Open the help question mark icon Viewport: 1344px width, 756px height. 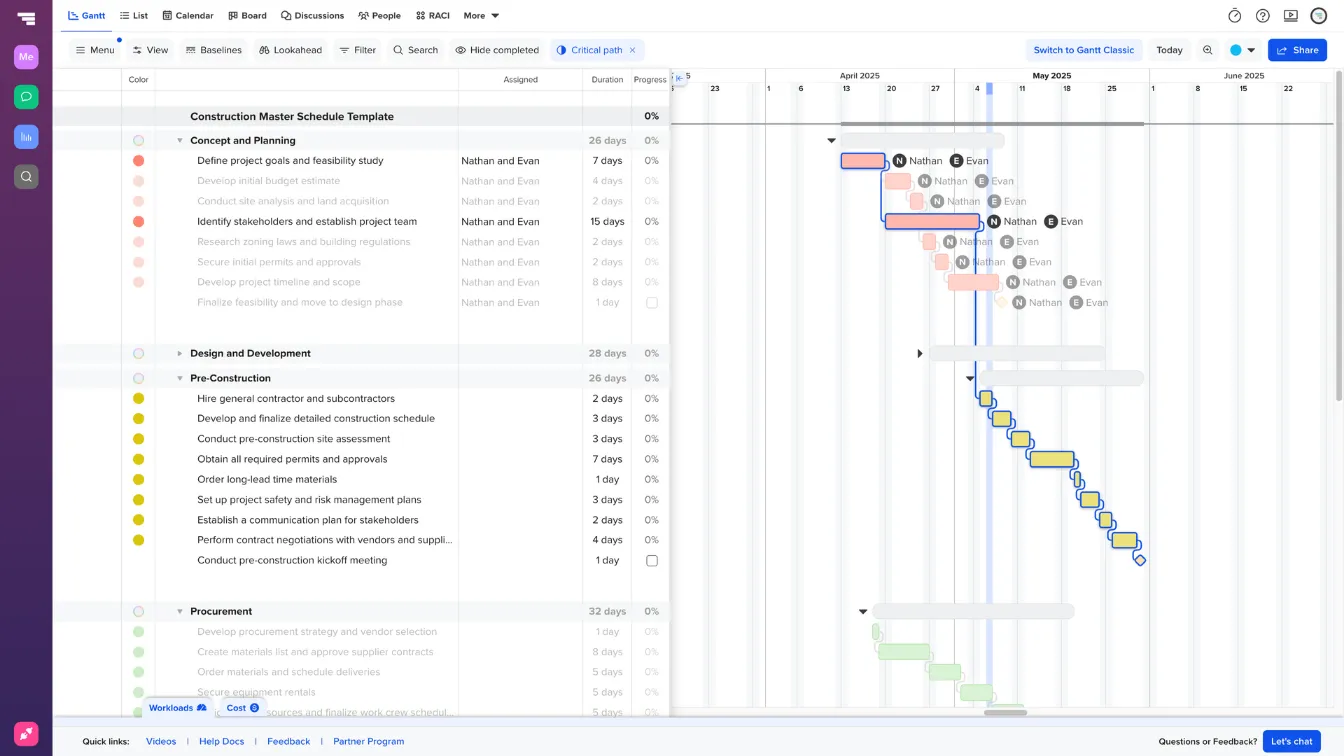click(1262, 15)
